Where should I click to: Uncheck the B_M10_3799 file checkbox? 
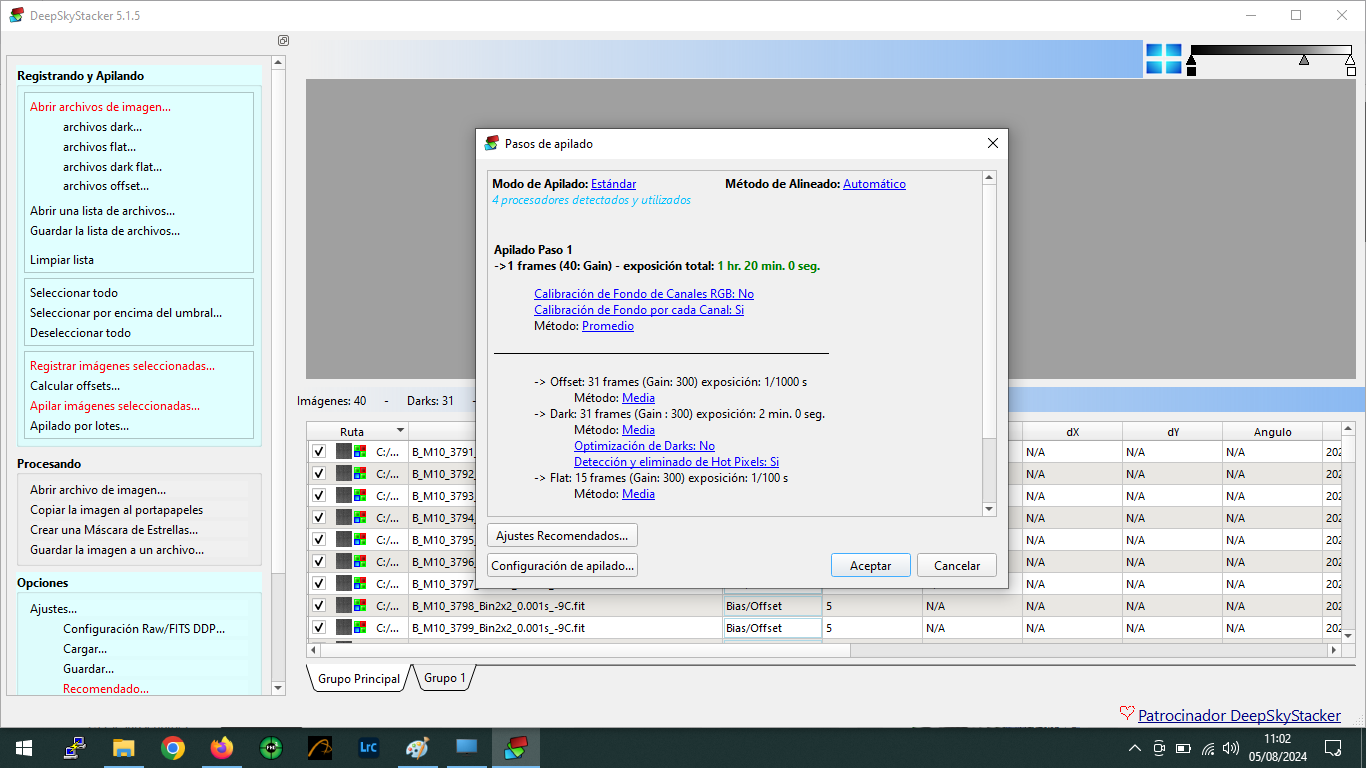tap(319, 627)
